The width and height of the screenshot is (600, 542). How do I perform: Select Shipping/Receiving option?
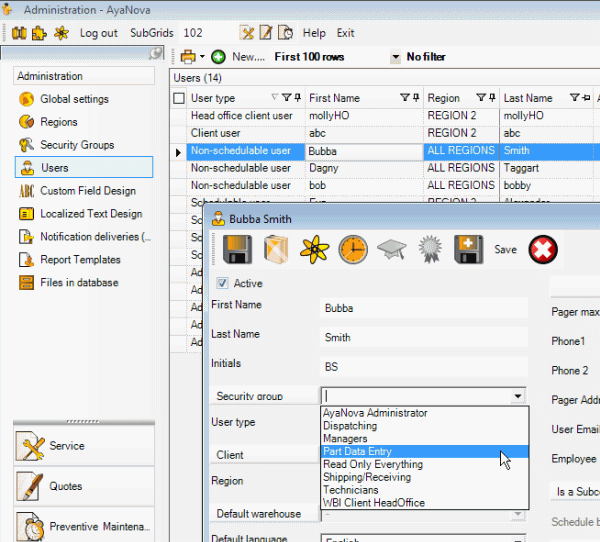(x=367, y=477)
